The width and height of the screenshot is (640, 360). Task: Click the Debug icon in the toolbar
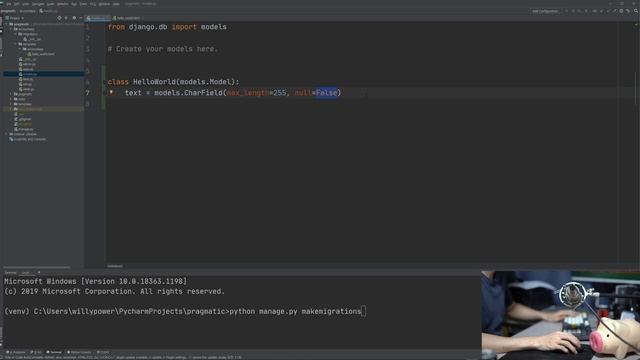point(573,11)
